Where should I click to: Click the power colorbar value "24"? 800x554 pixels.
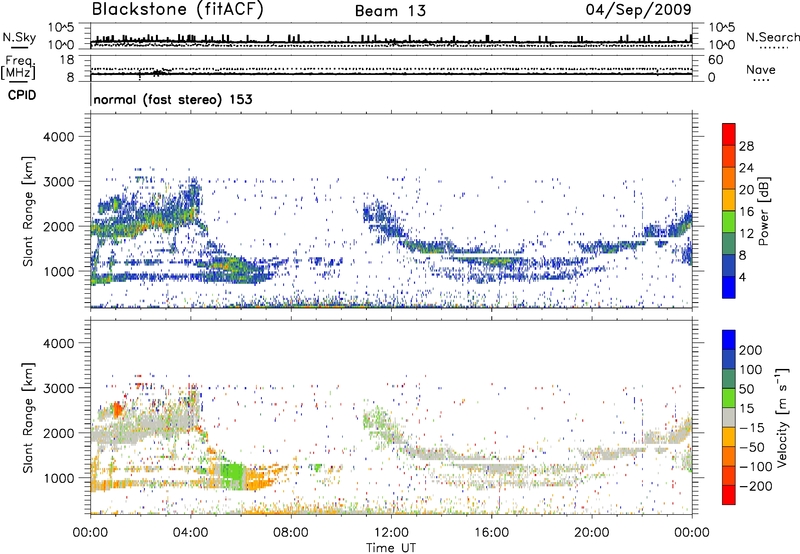(746, 168)
